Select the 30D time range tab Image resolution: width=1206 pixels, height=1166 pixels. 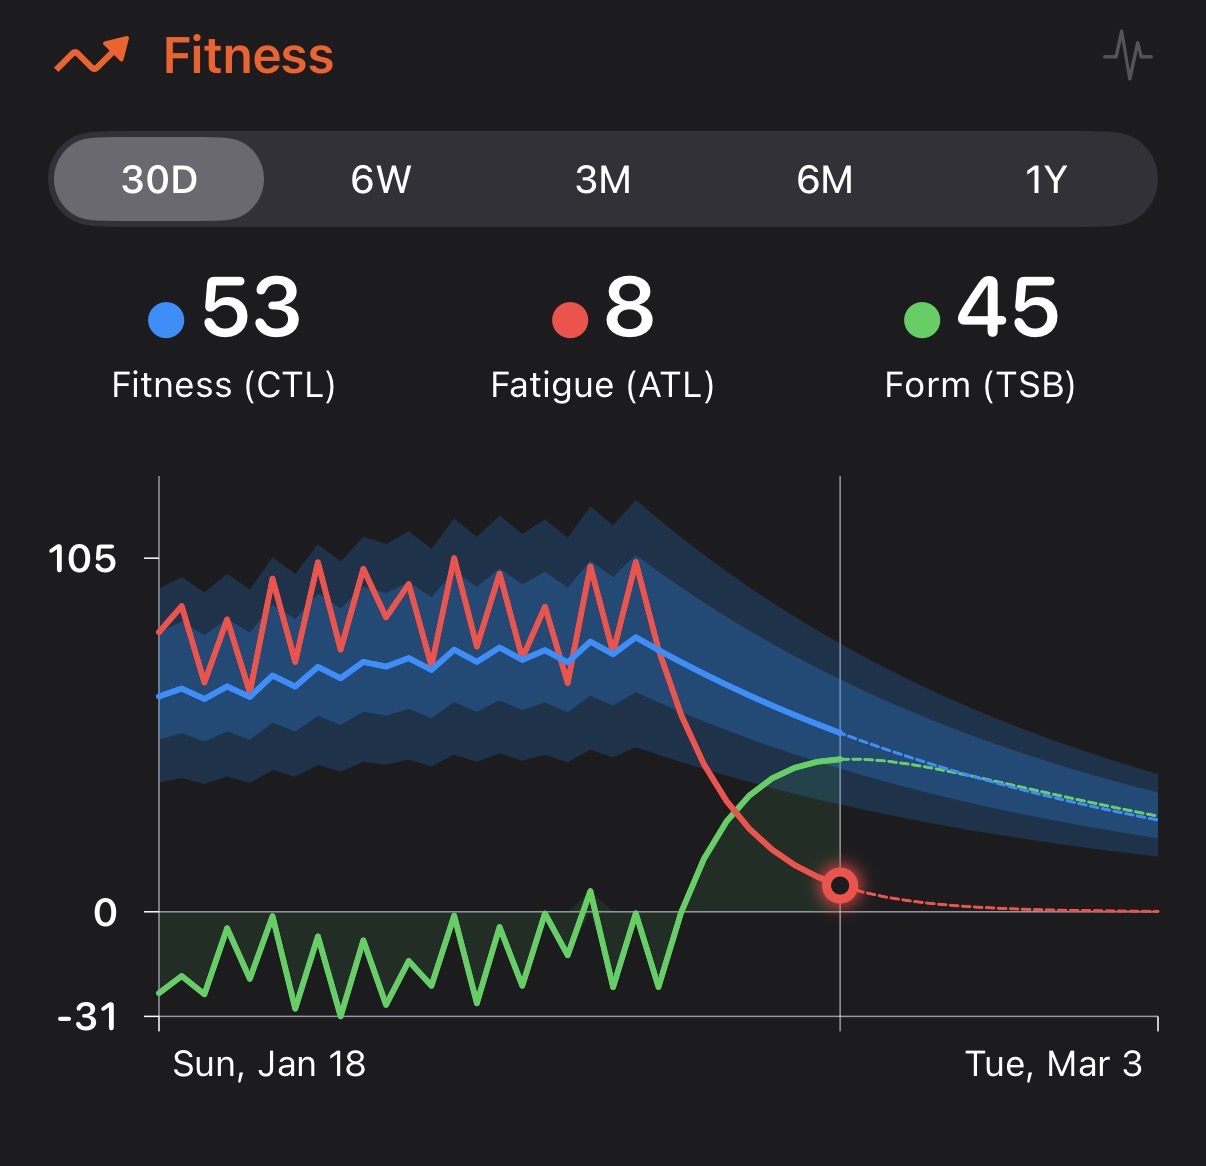[x=159, y=180]
